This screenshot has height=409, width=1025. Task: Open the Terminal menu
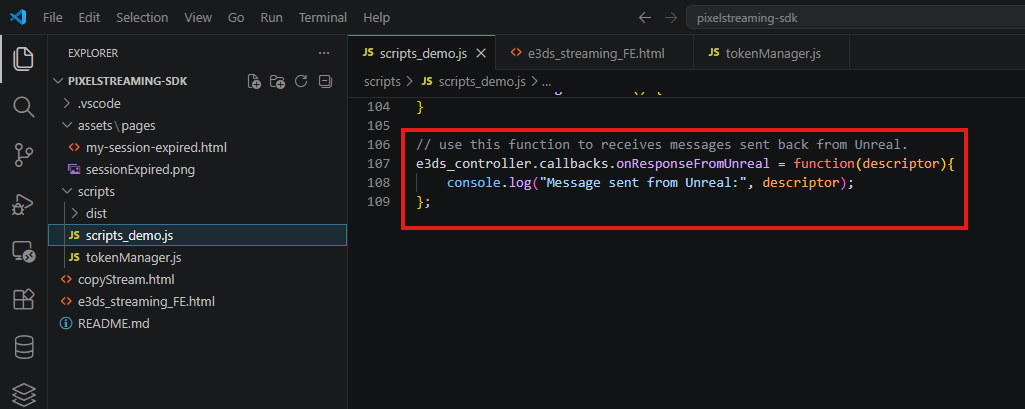pyautogui.click(x=323, y=18)
